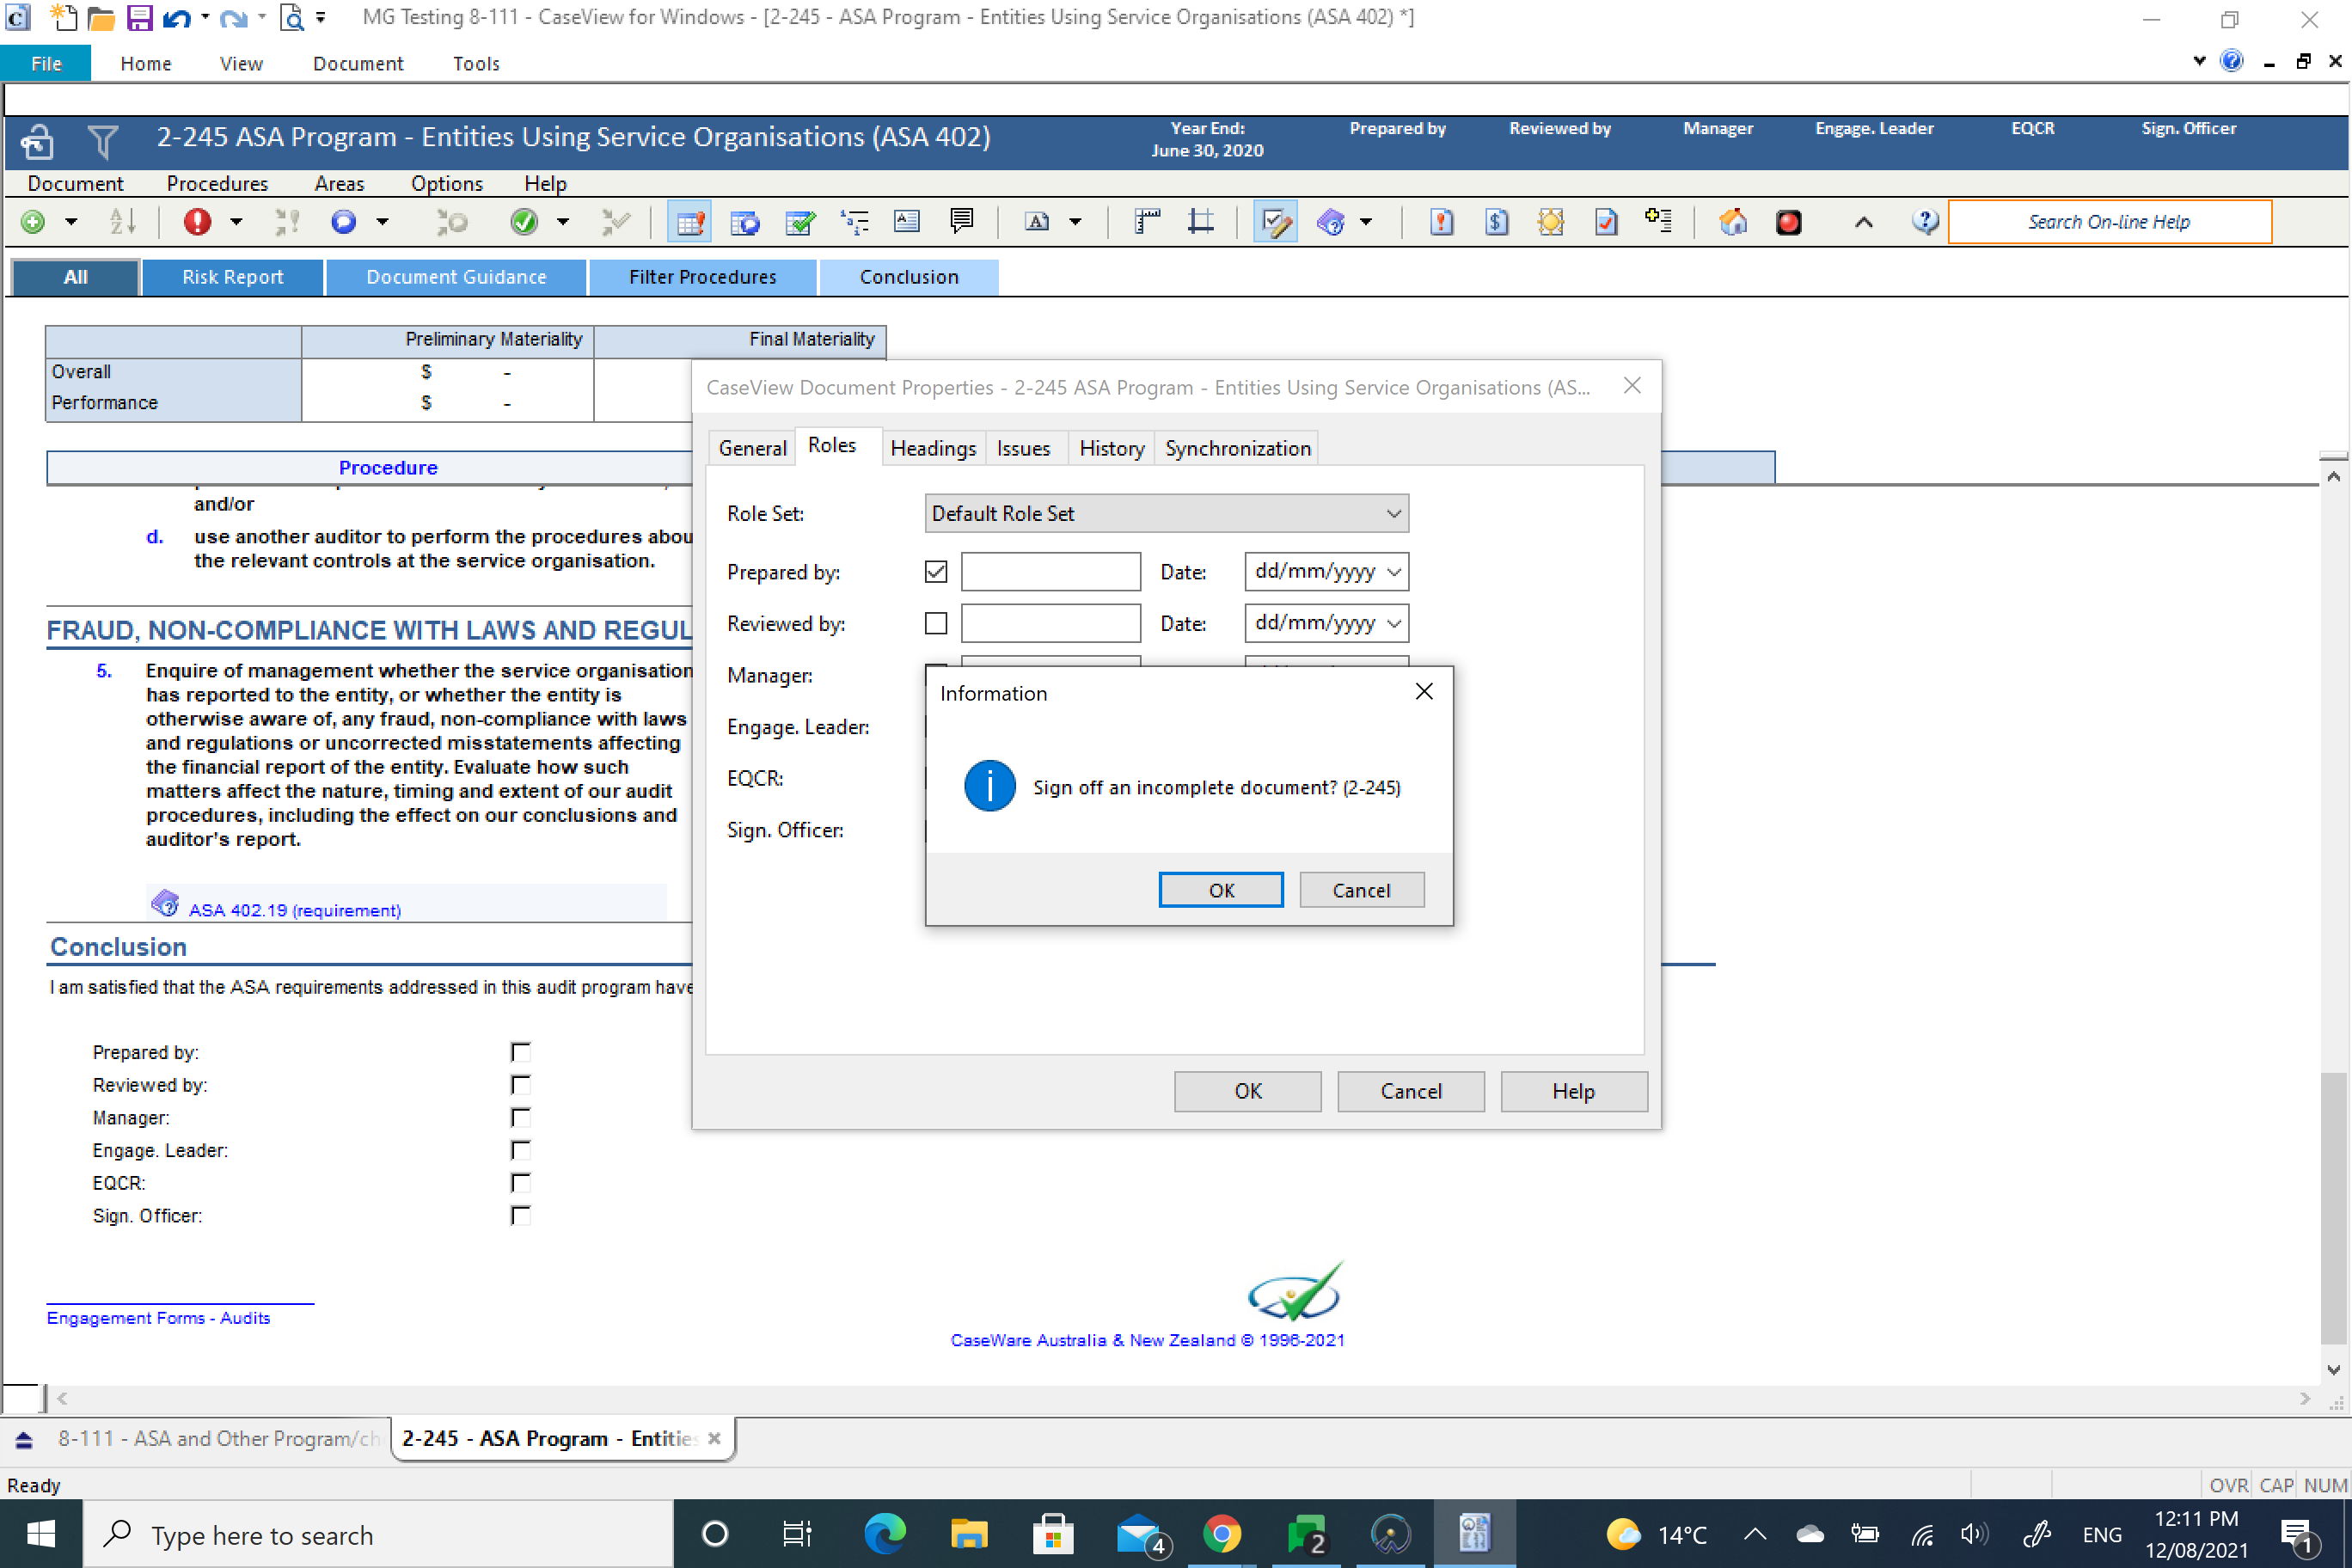This screenshot has height=1568, width=2352.
Task: Expand dropdown arrow beside text style icon
Action: (x=1075, y=222)
